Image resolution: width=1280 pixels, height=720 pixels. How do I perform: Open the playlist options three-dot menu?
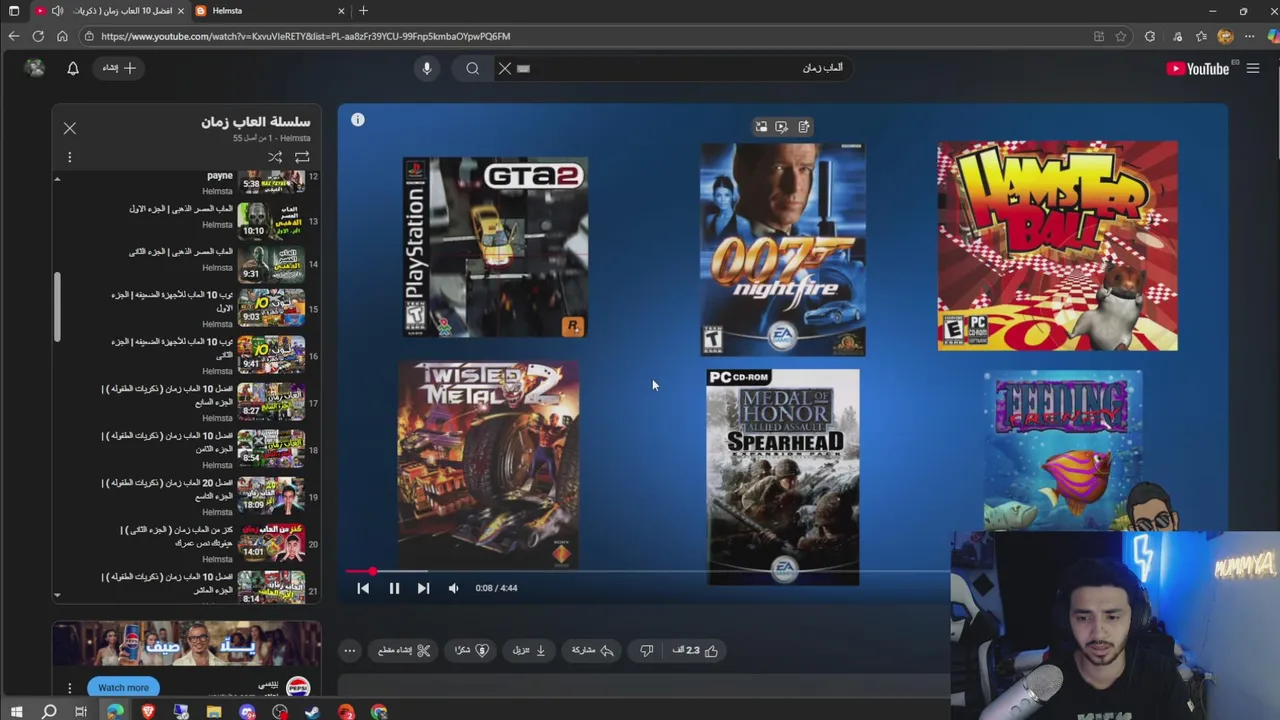coord(70,157)
